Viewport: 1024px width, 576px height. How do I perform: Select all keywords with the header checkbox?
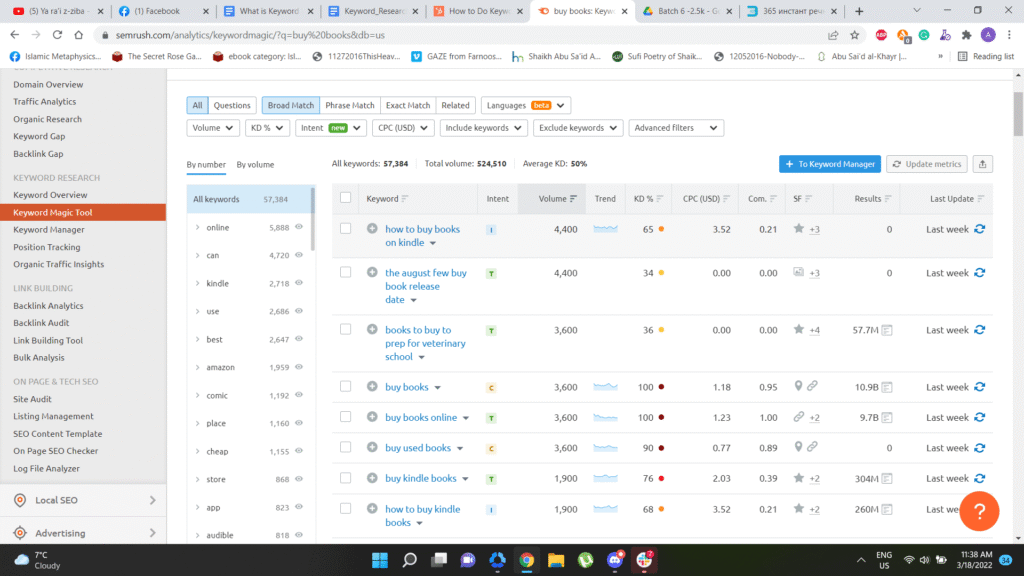point(345,198)
